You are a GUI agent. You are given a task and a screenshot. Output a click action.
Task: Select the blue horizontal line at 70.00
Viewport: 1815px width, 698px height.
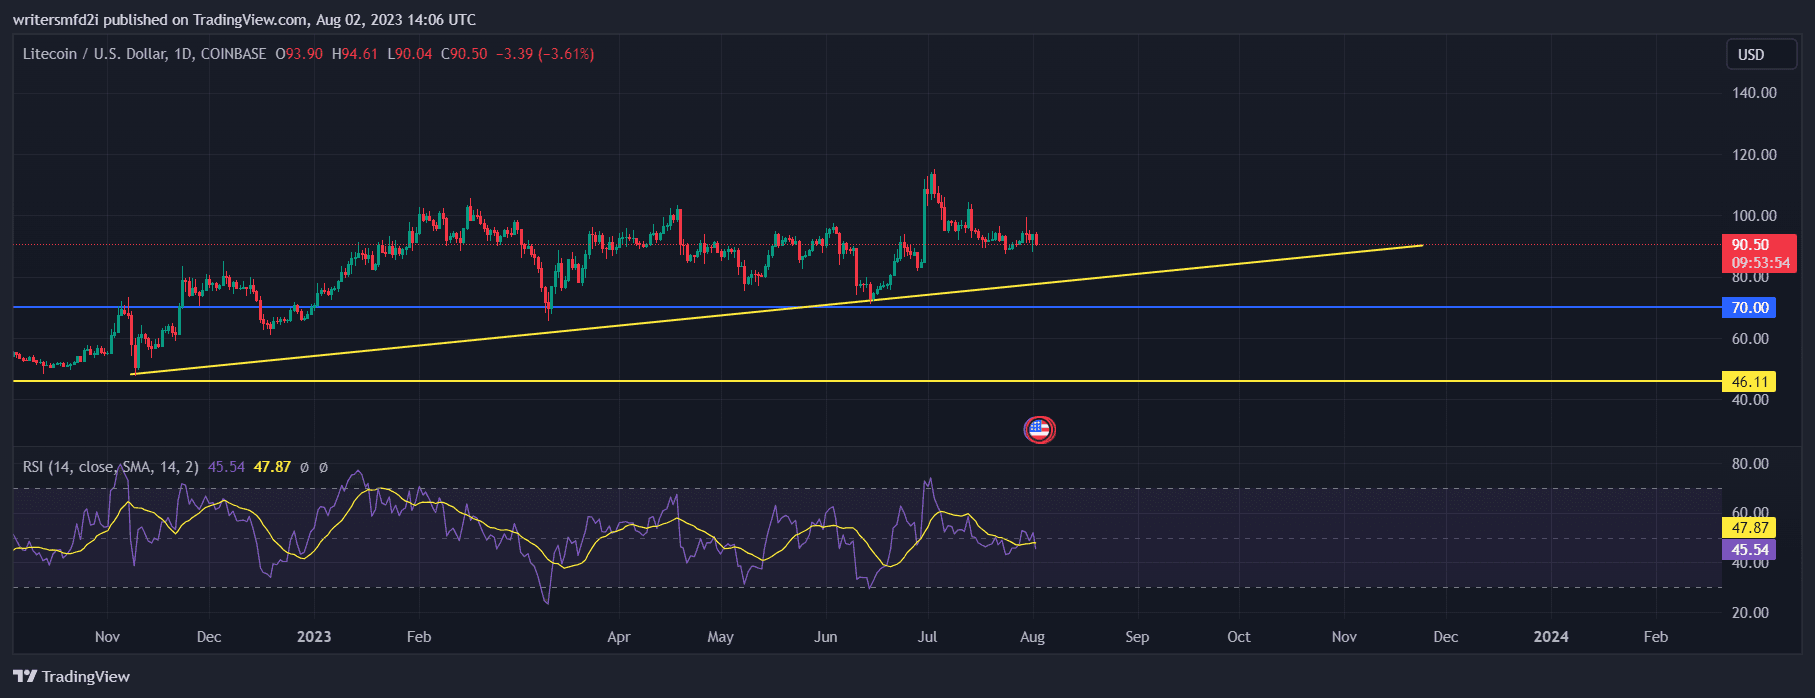point(1200,307)
